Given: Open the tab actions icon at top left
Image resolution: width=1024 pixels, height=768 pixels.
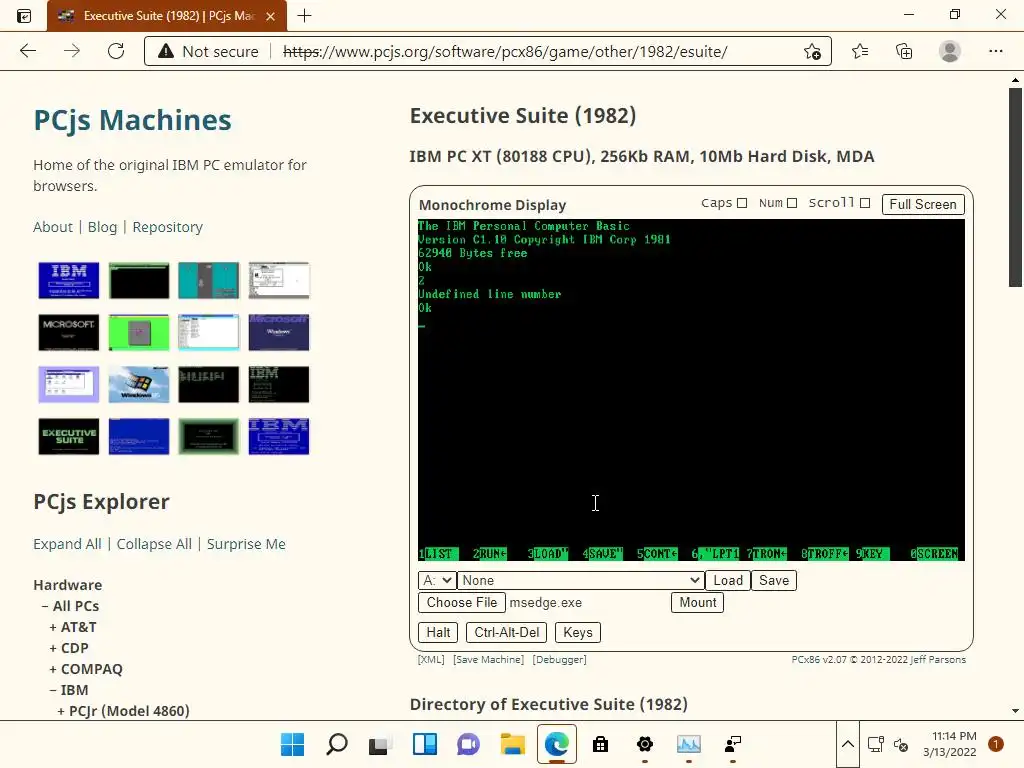Looking at the screenshot, I should [24, 16].
